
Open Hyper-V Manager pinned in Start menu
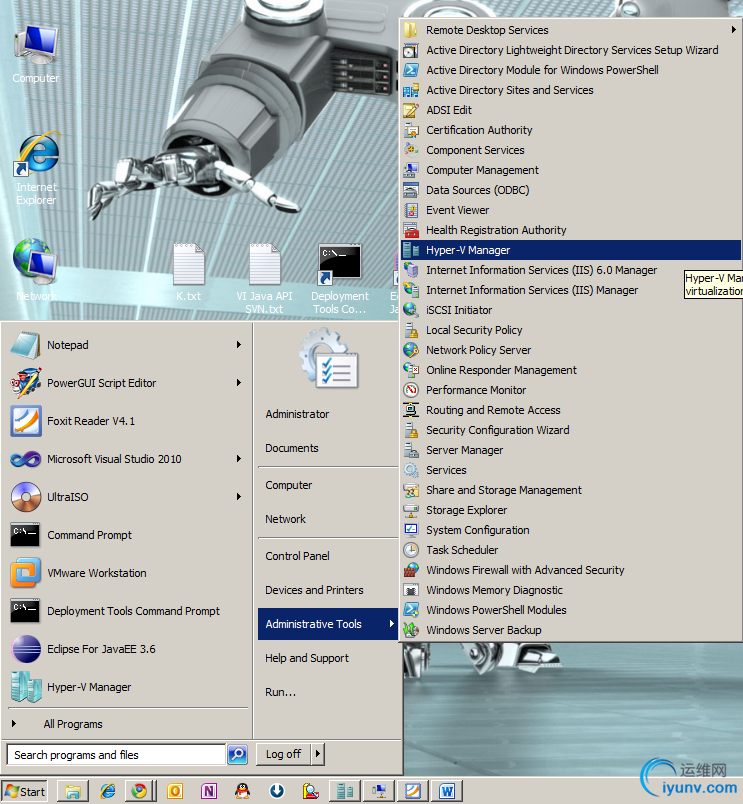point(128,686)
